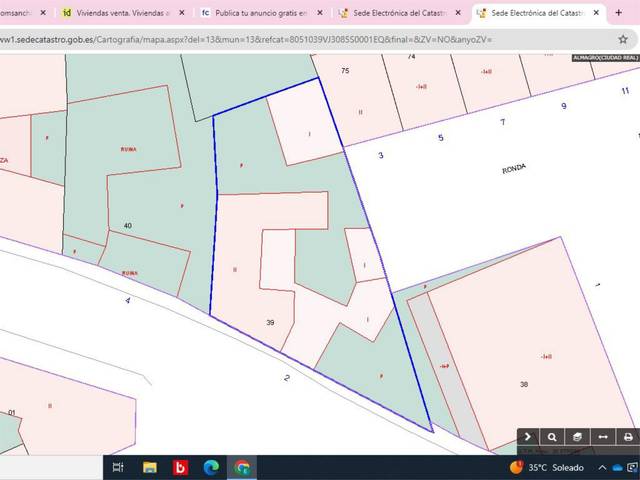Open the map search magnifier tool
The image size is (640, 480).
point(552,437)
